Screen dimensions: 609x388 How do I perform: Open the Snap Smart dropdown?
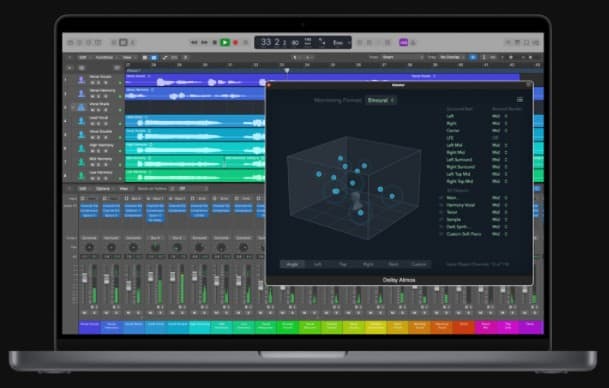(x=402, y=57)
